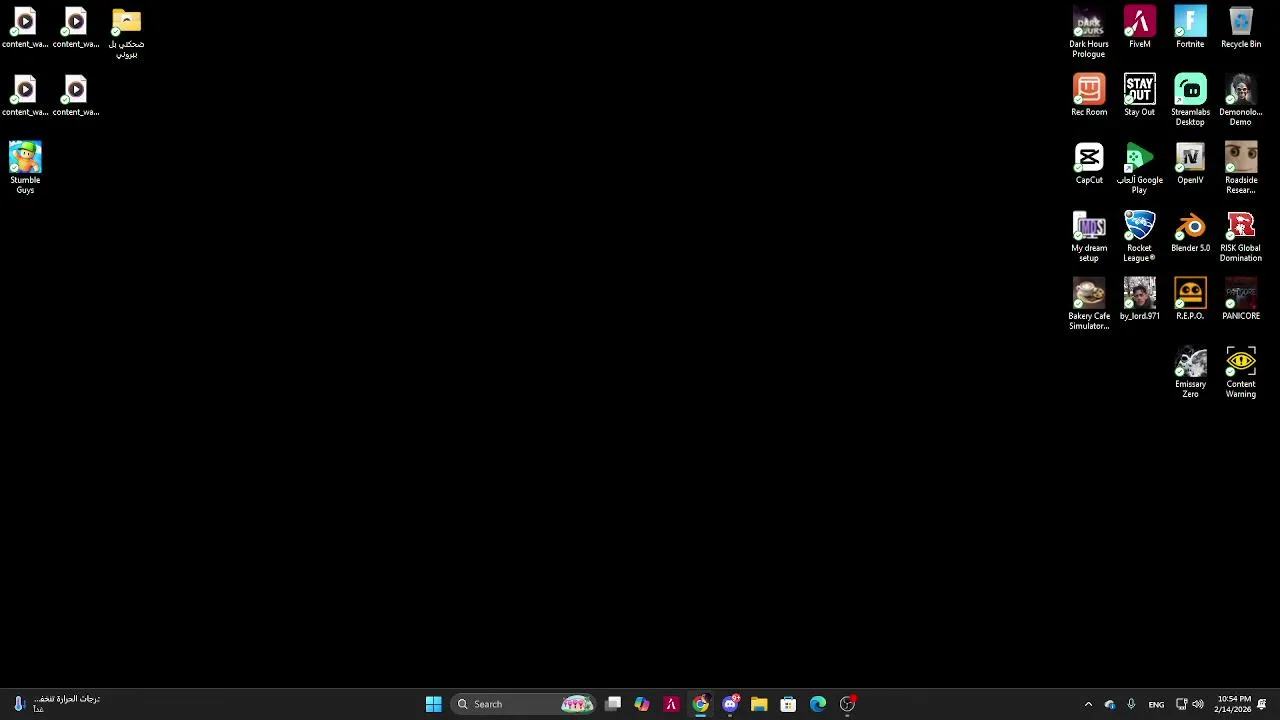This screenshot has height=720, width=1280.
Task: Open the notification bell icon
Action: pos(1262,704)
